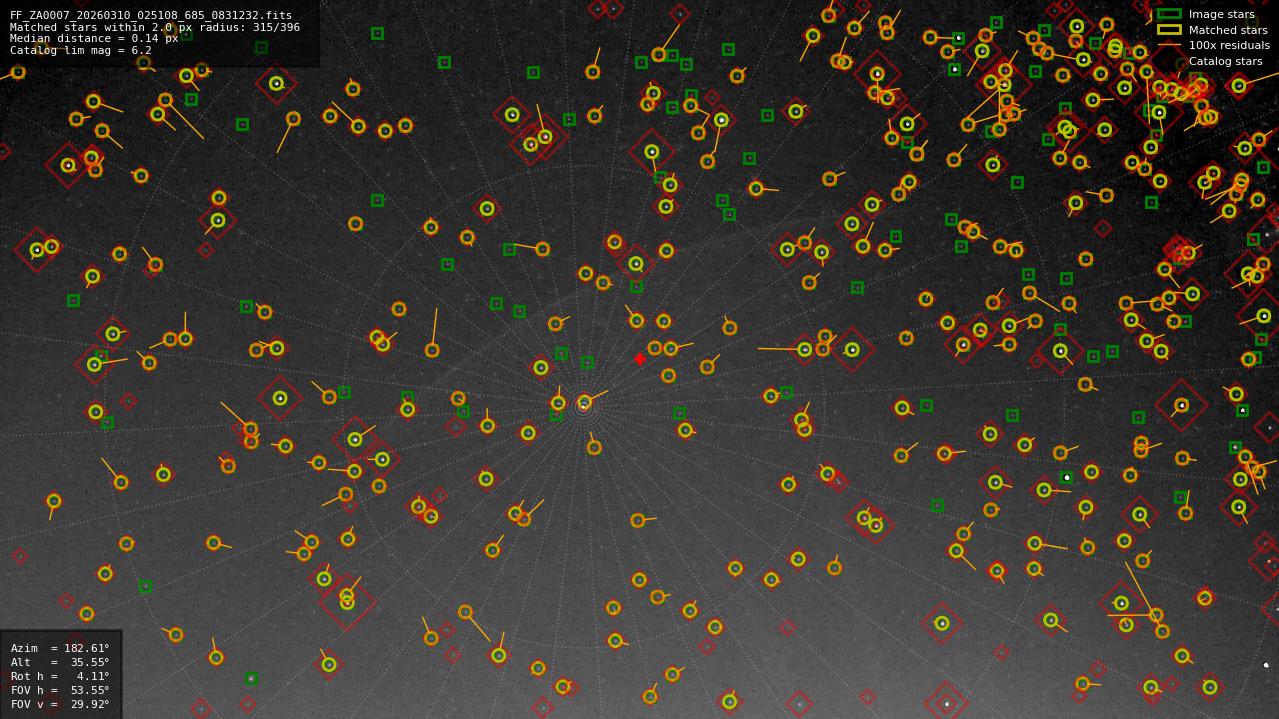Select the 'Catalog stars' legend label
Viewport: 1279px width, 719px height.
coord(1225,61)
